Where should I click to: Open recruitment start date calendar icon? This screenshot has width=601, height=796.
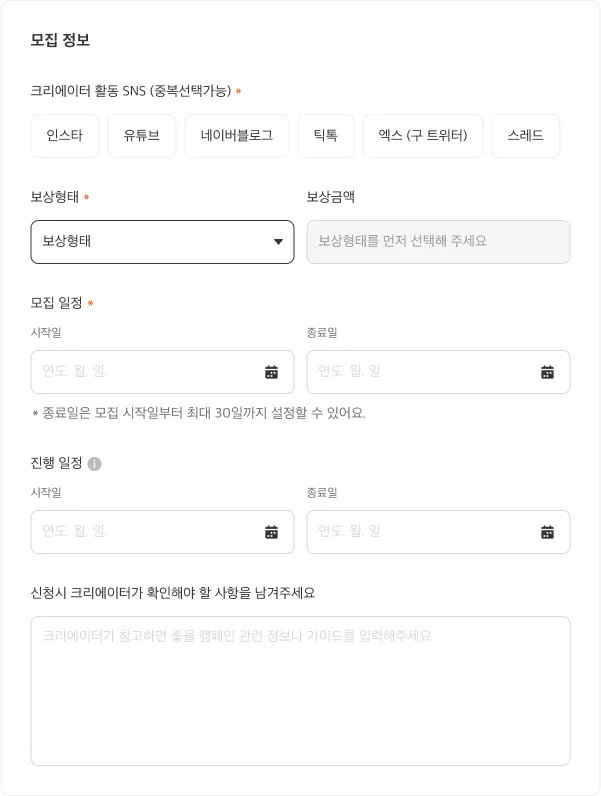point(271,372)
